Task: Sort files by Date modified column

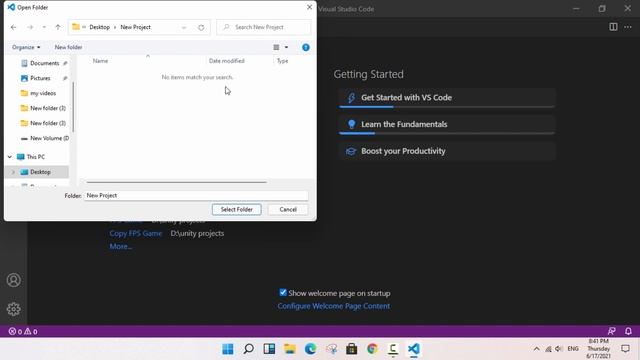Action: 227,61
